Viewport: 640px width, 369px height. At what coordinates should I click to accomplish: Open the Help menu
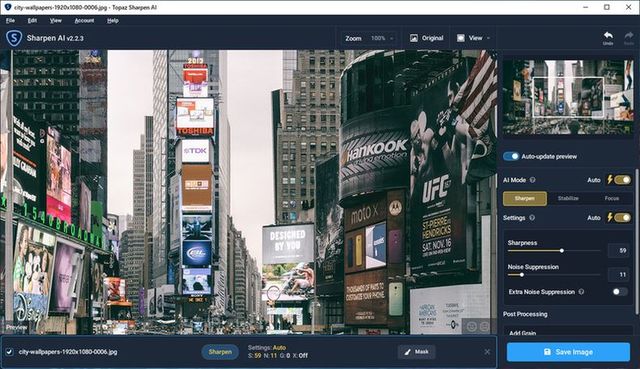[x=113, y=21]
